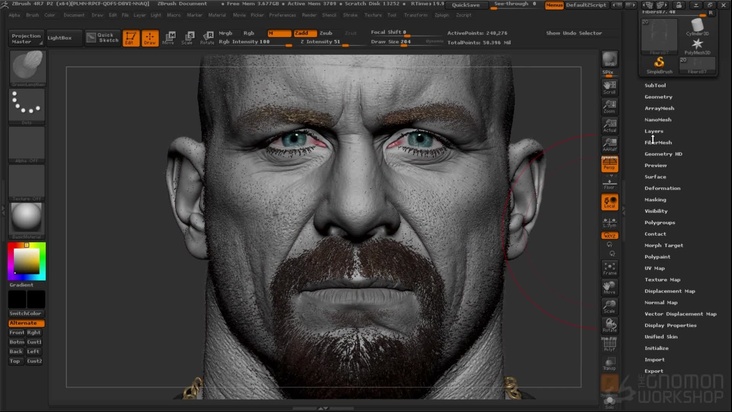Select the SimpleBrush tool
Screen dimensions: 732x412
pyautogui.click(x=659, y=65)
